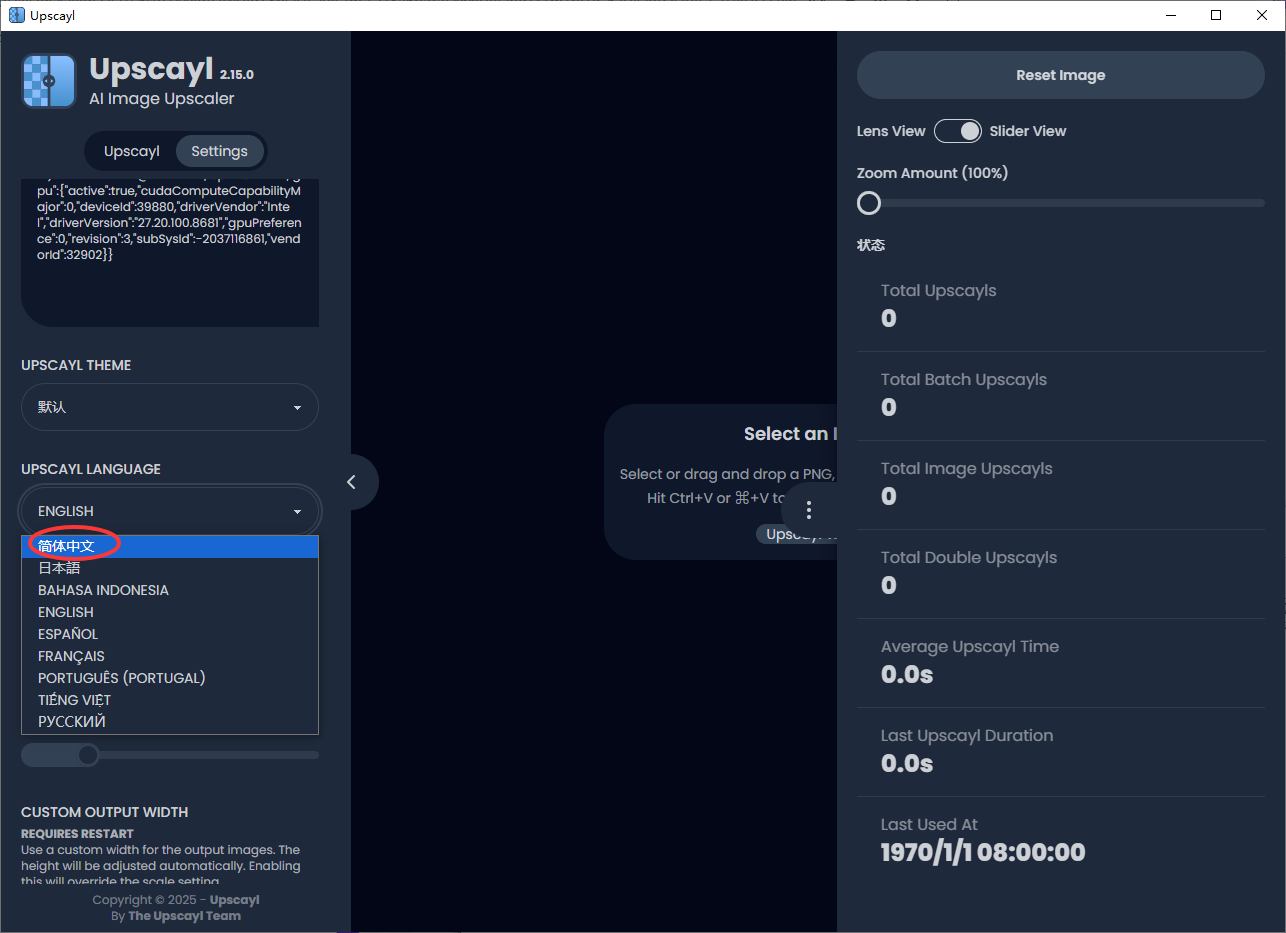
Task: Maximize the Upscayl window
Action: click(x=1216, y=15)
